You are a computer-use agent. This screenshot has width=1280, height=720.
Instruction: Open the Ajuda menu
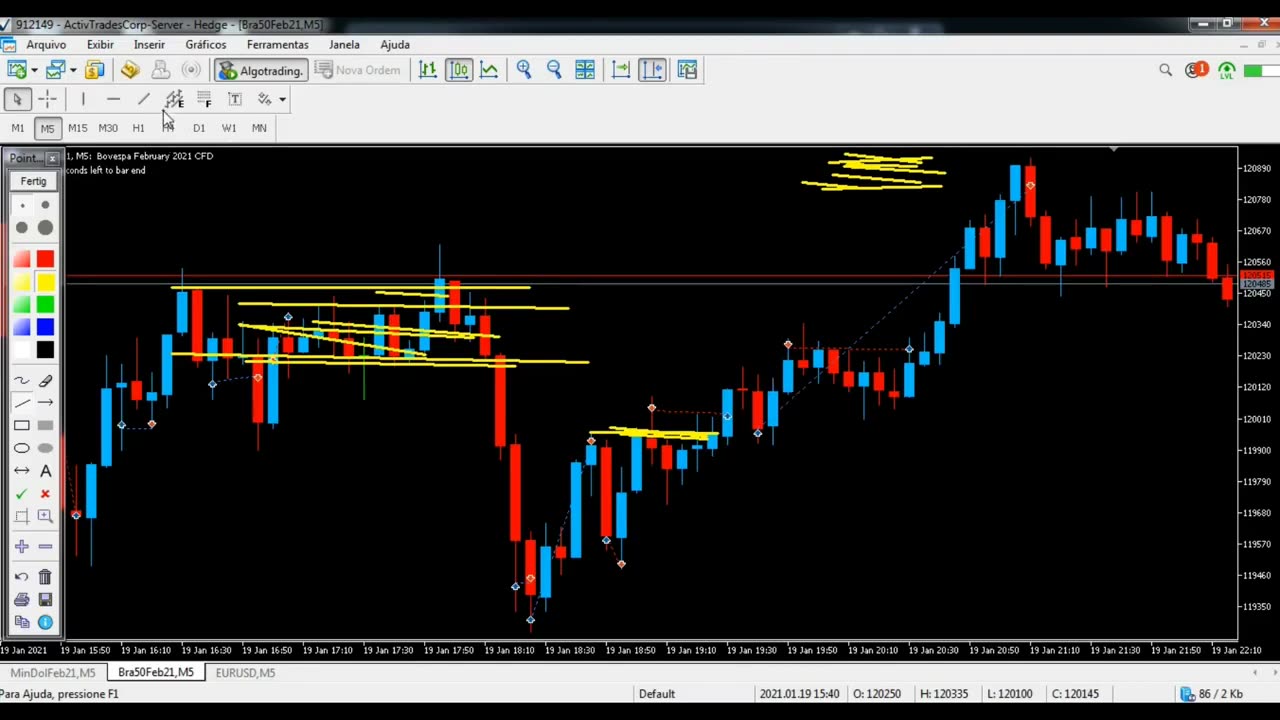395,44
